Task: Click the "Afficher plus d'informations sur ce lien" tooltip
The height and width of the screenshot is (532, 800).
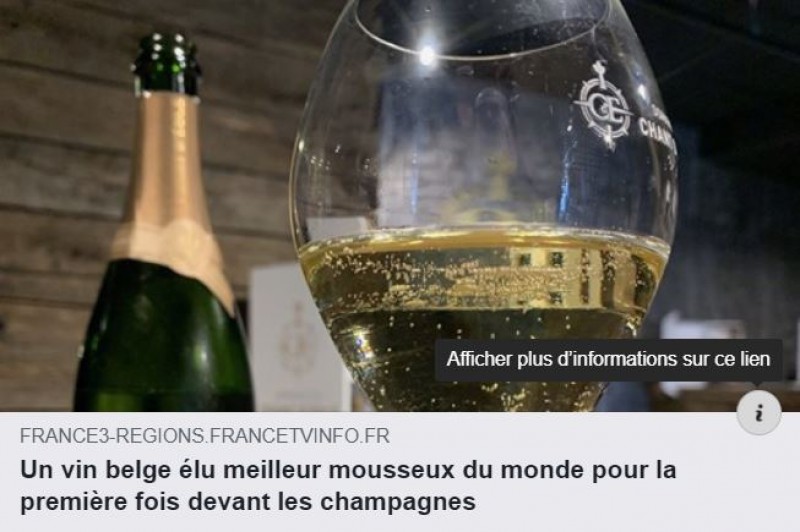Action: pyautogui.click(x=608, y=360)
